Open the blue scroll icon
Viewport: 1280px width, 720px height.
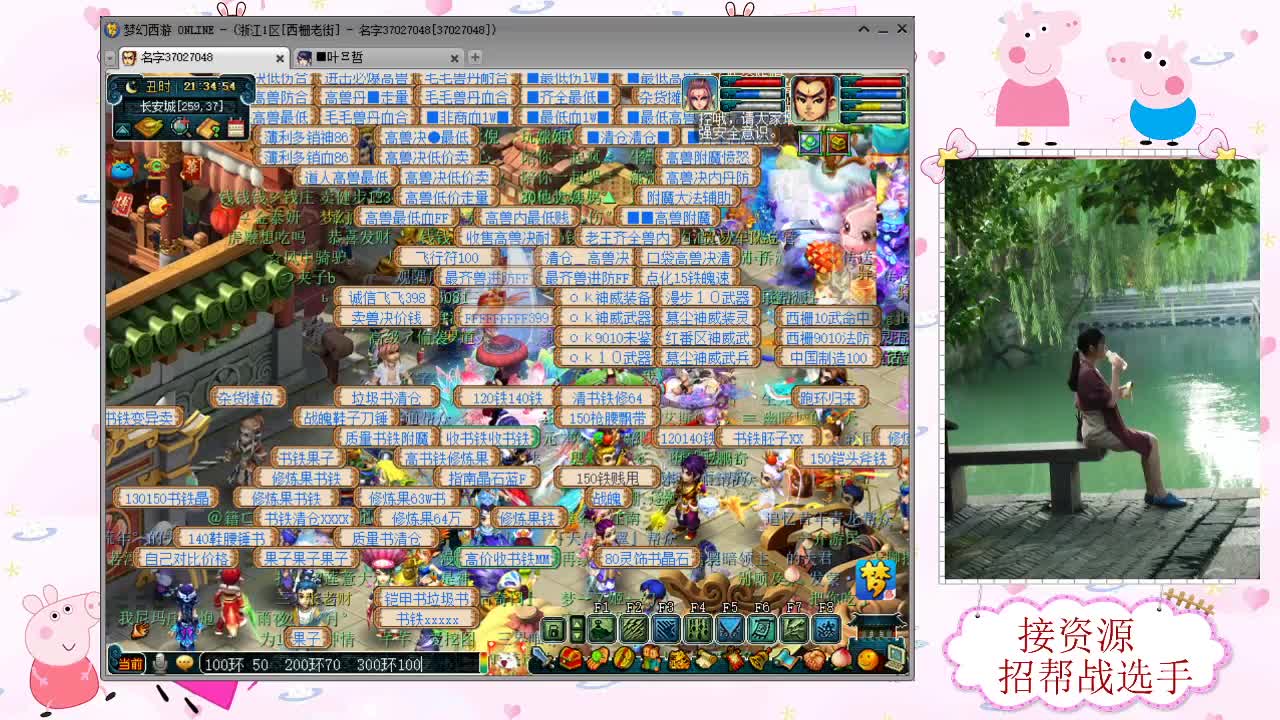pos(788,659)
